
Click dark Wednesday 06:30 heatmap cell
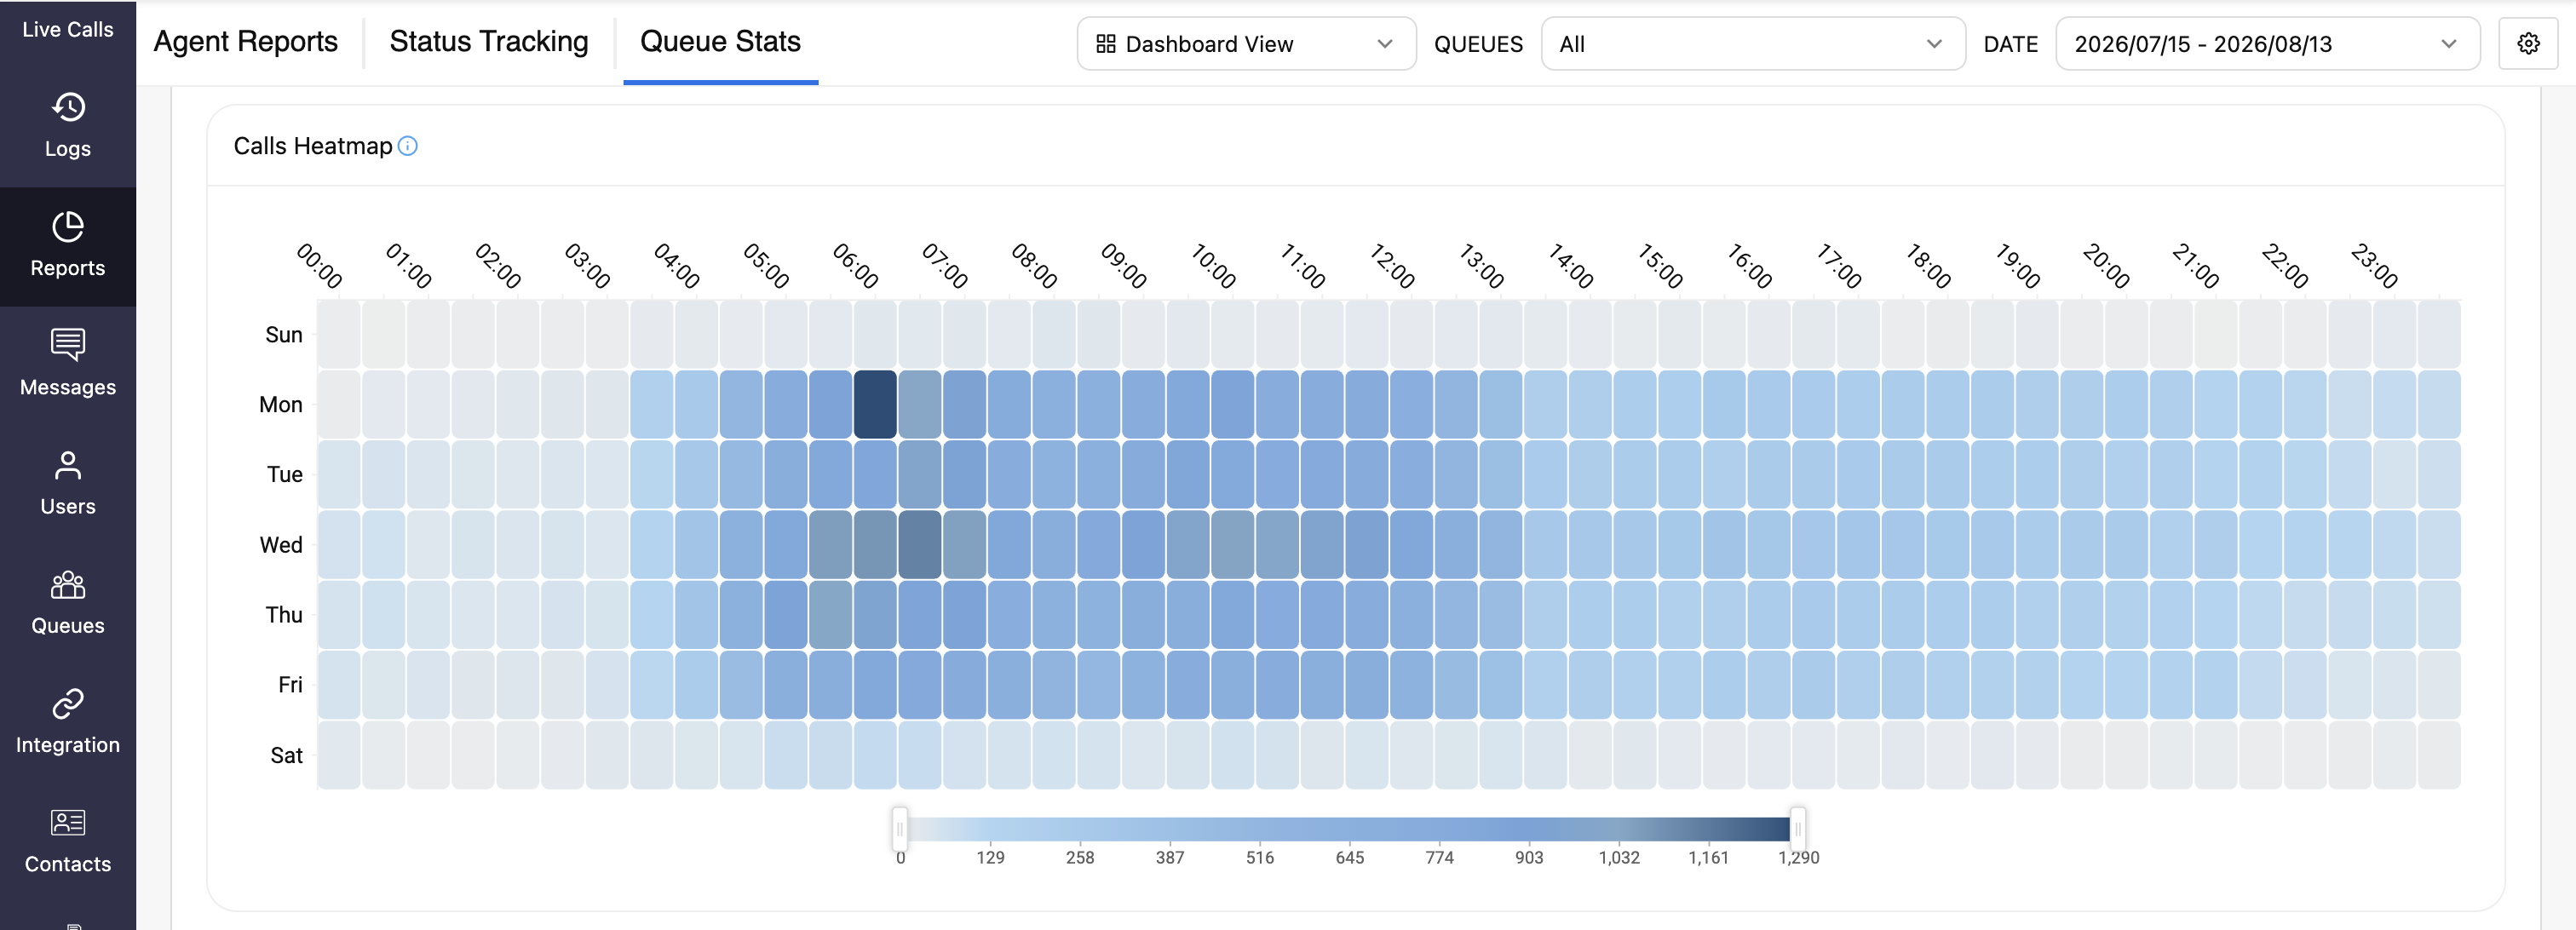coord(920,544)
